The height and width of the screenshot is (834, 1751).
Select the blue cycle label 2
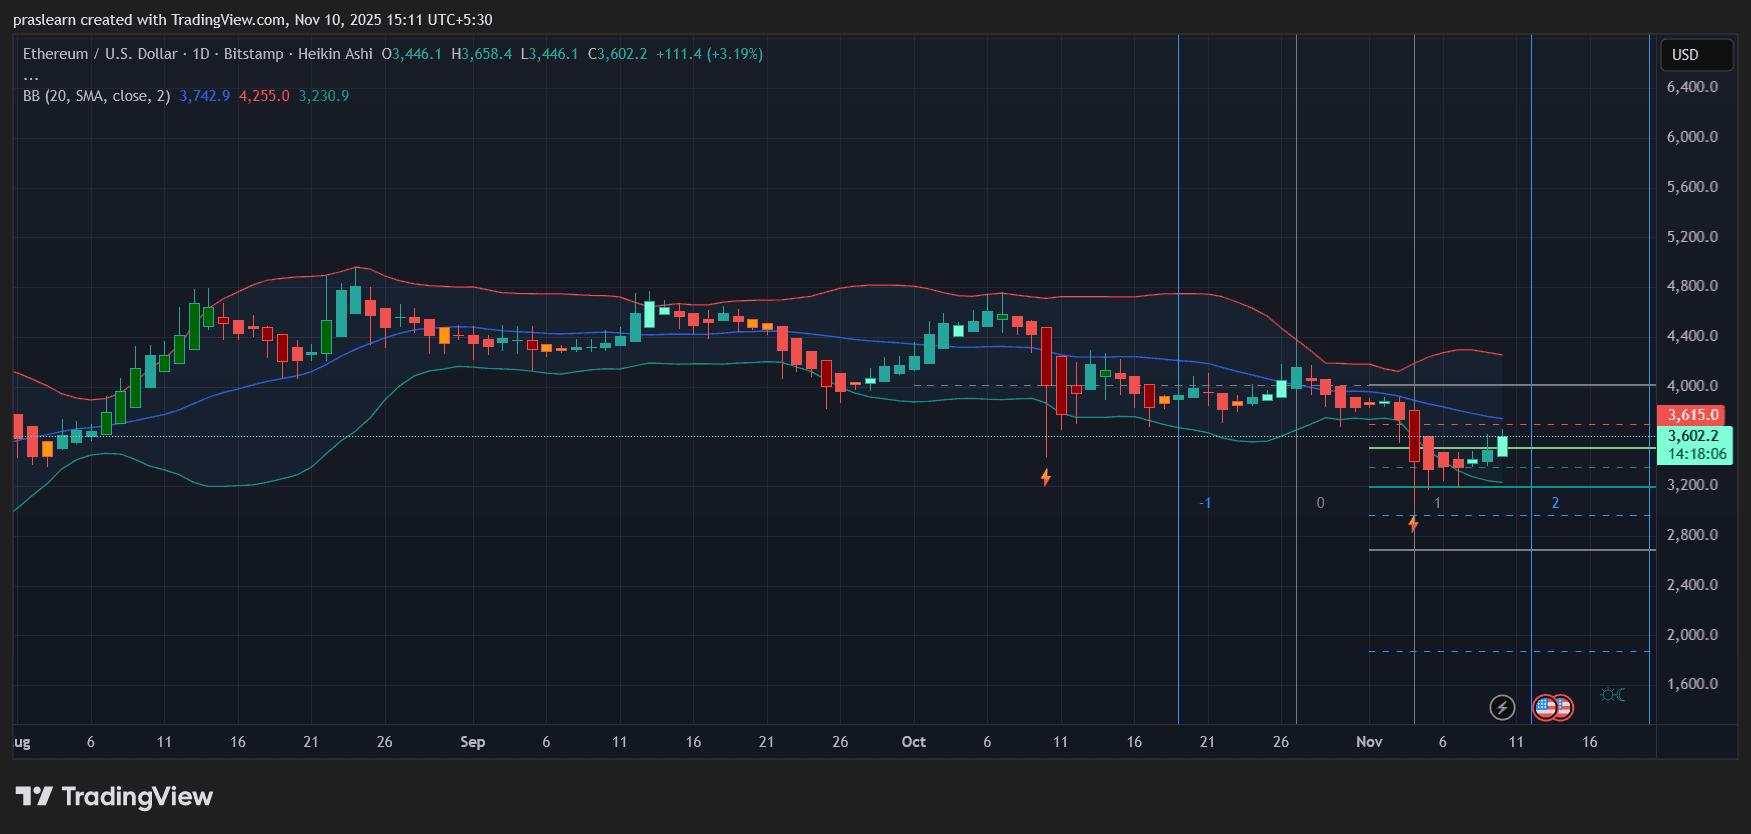click(1555, 503)
